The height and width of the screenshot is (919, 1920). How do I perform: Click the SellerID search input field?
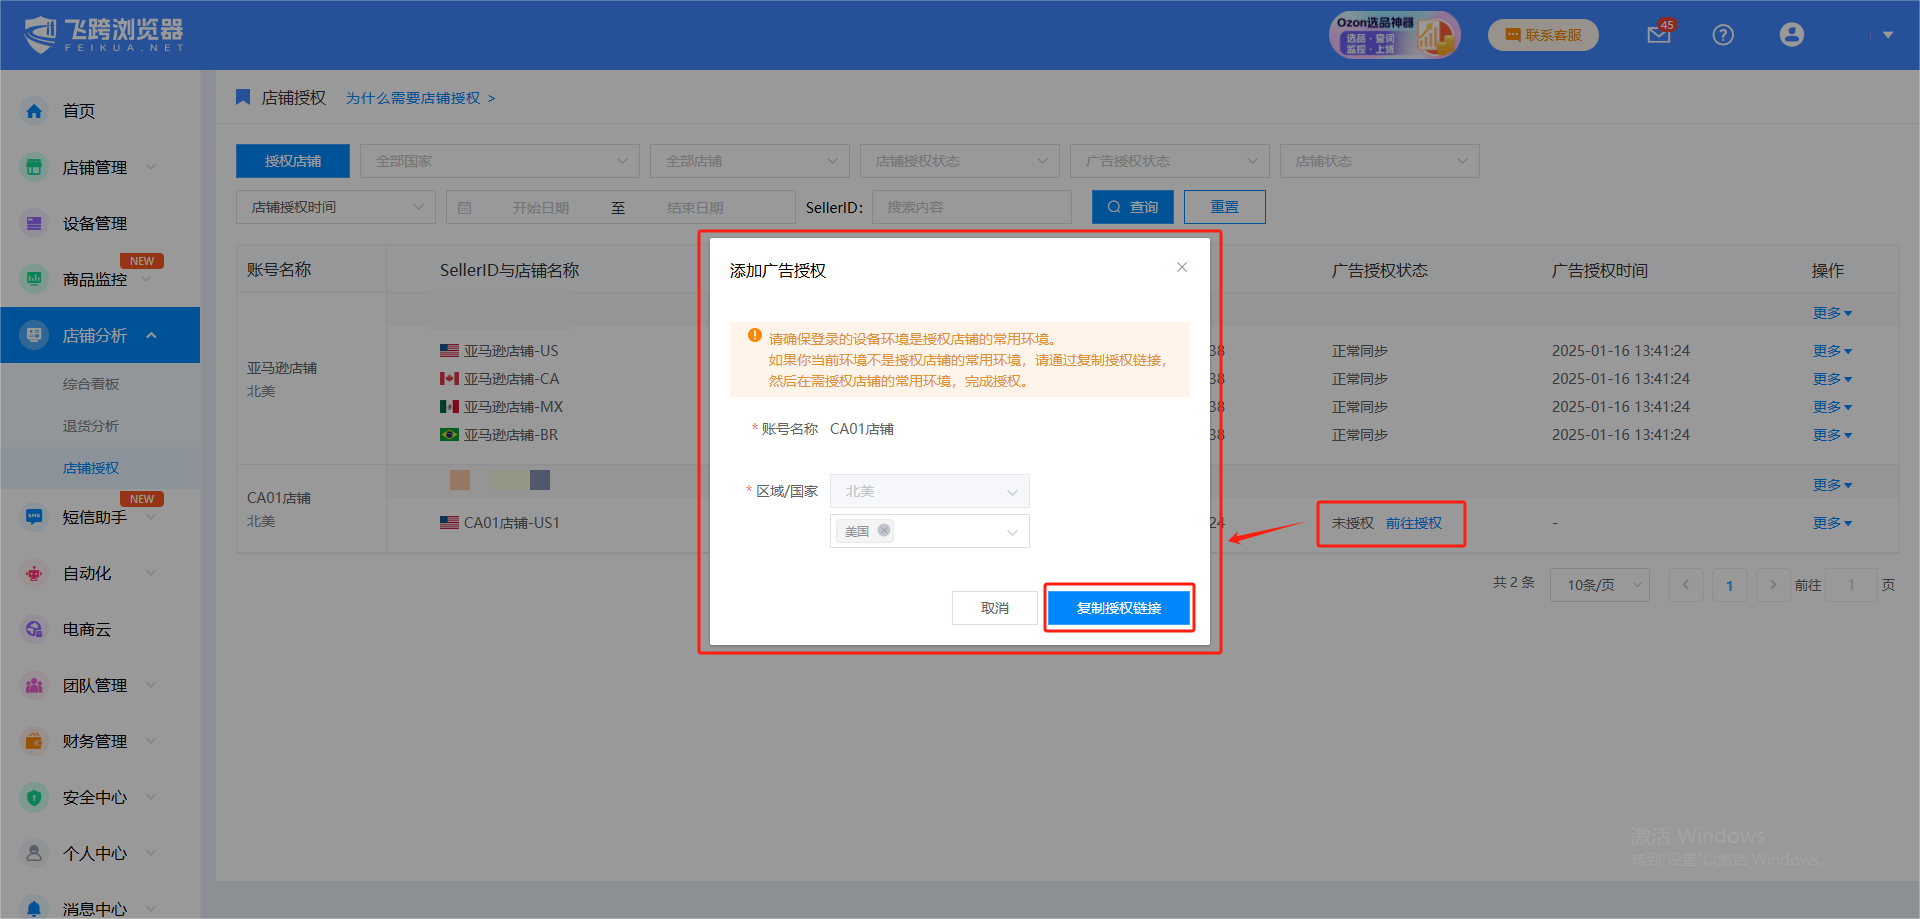[971, 207]
